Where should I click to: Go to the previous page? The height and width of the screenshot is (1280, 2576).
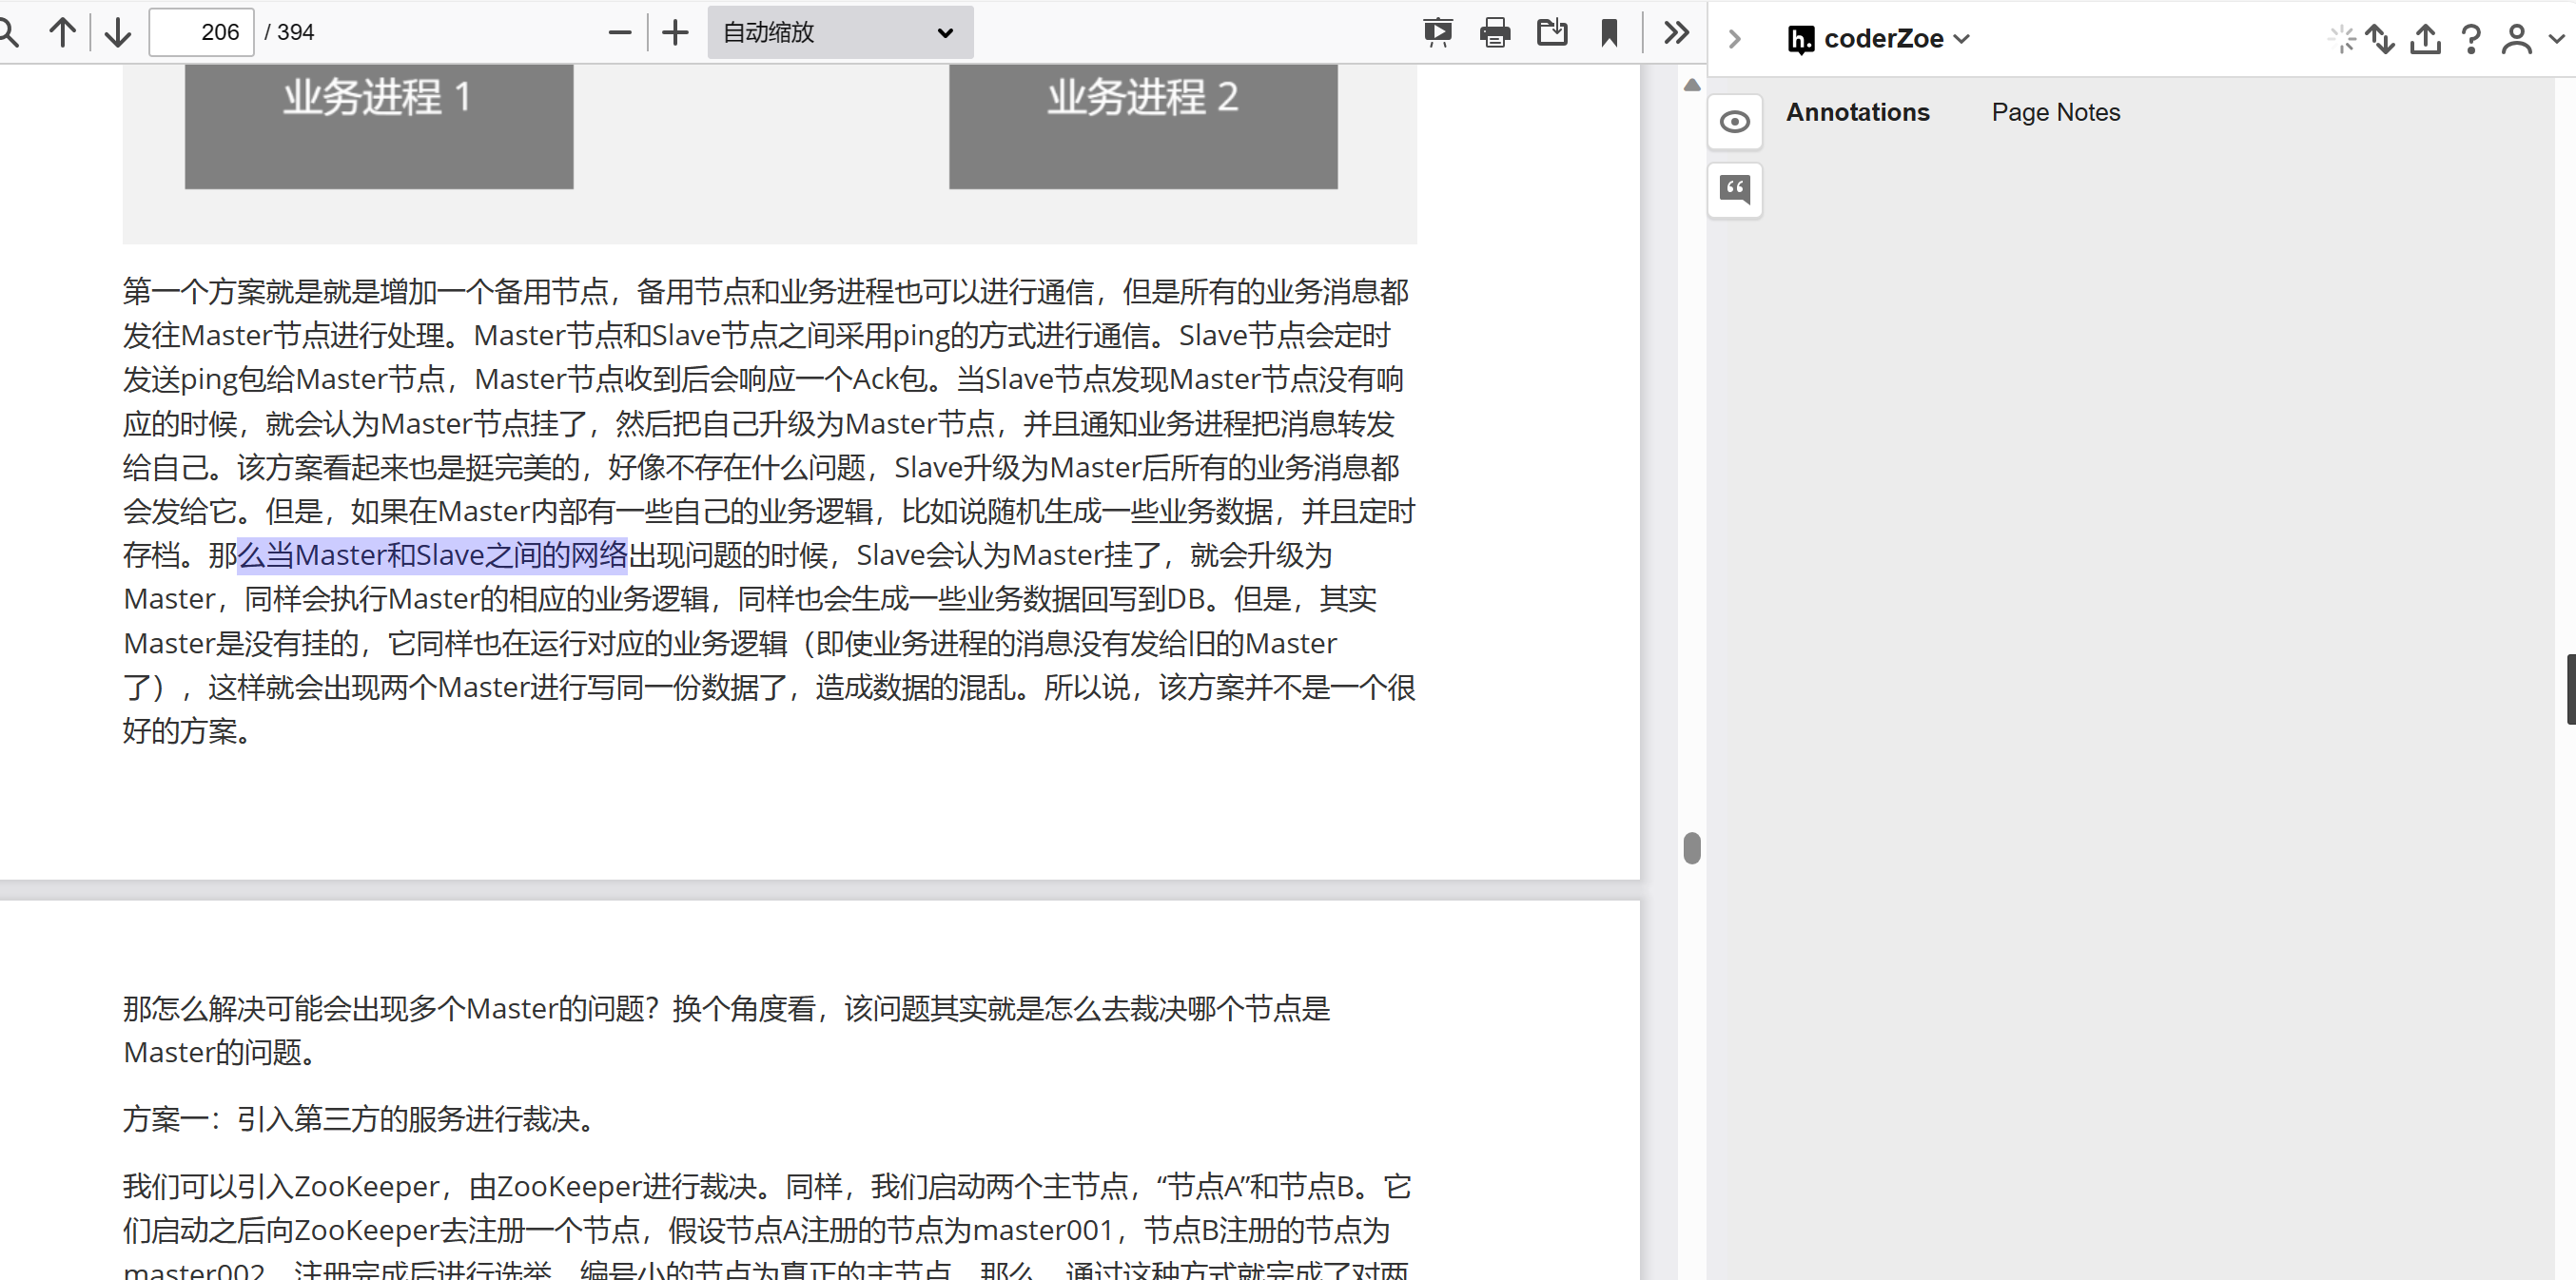tap(63, 31)
